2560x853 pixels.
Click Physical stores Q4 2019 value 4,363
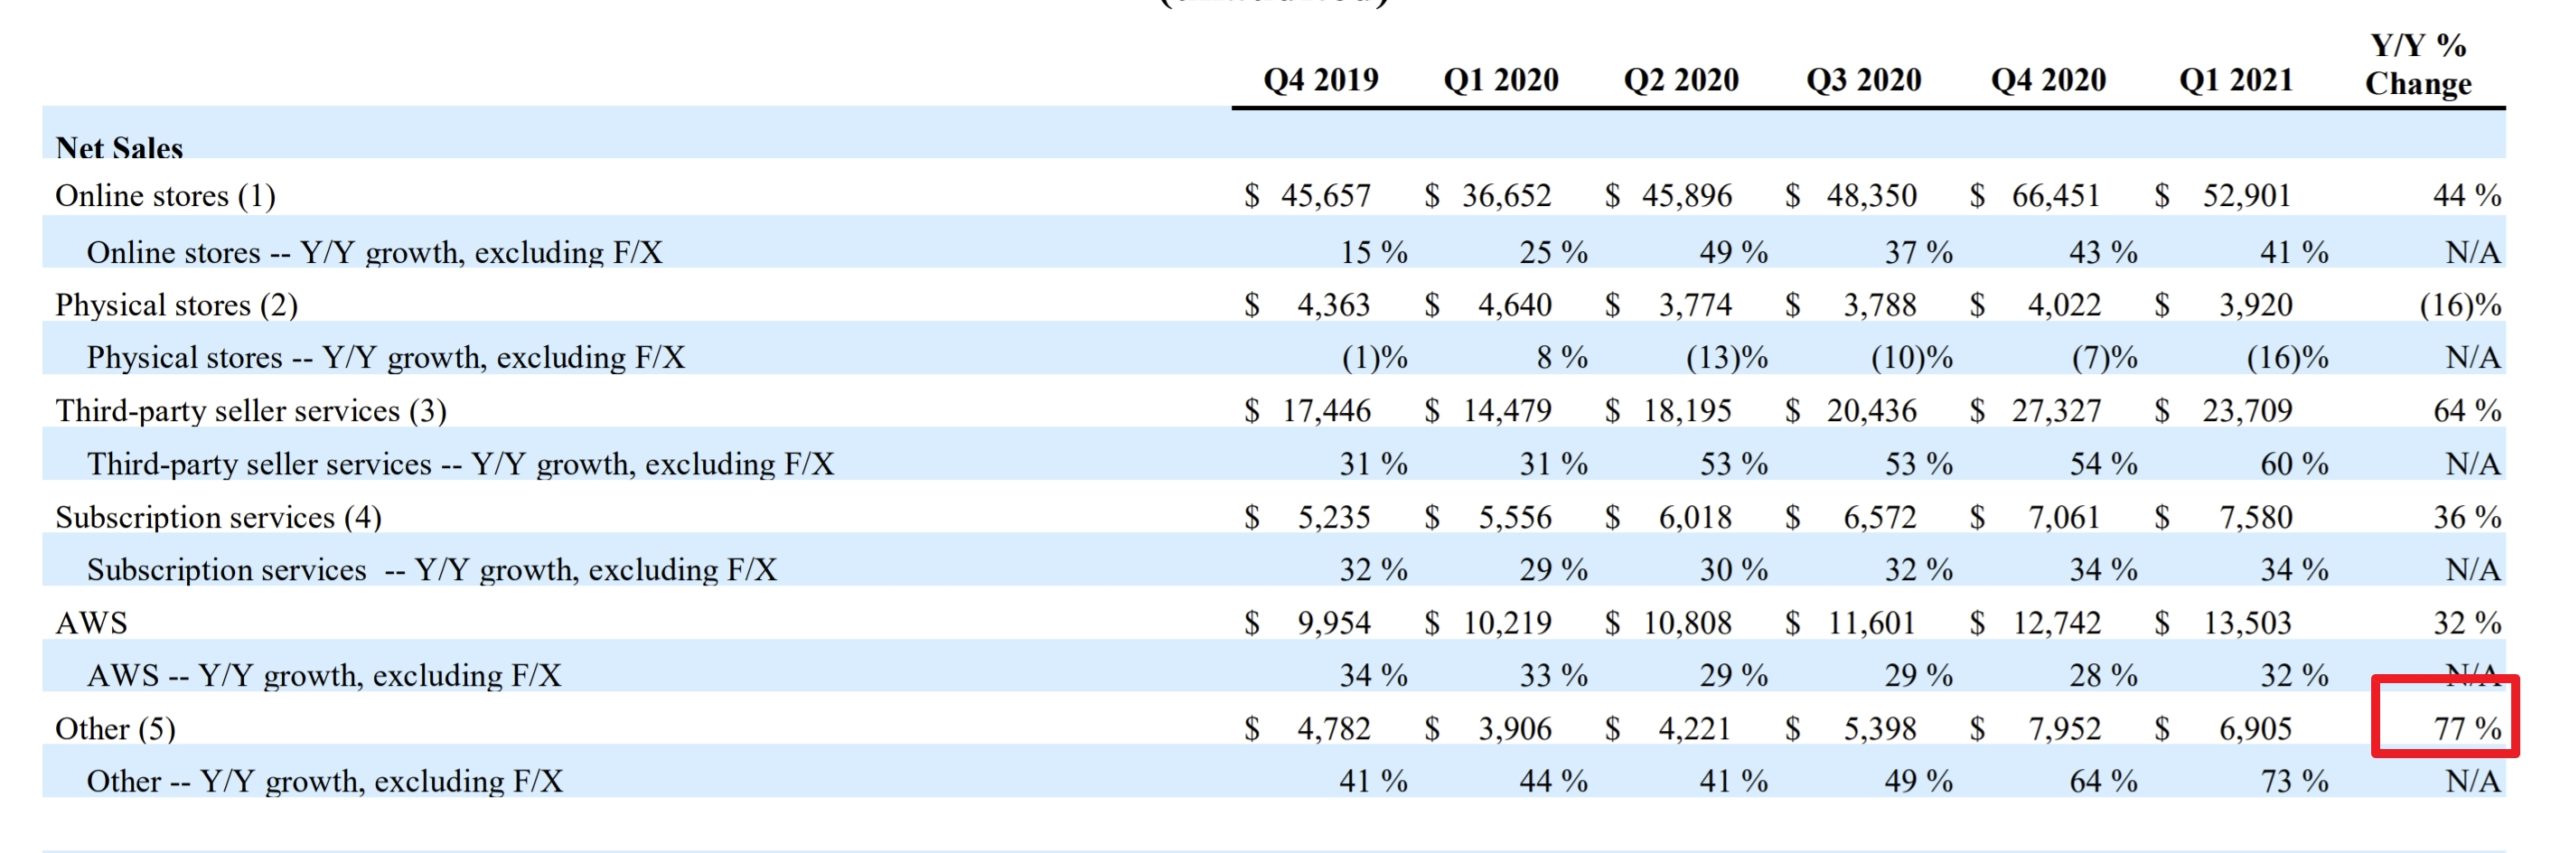[1333, 305]
